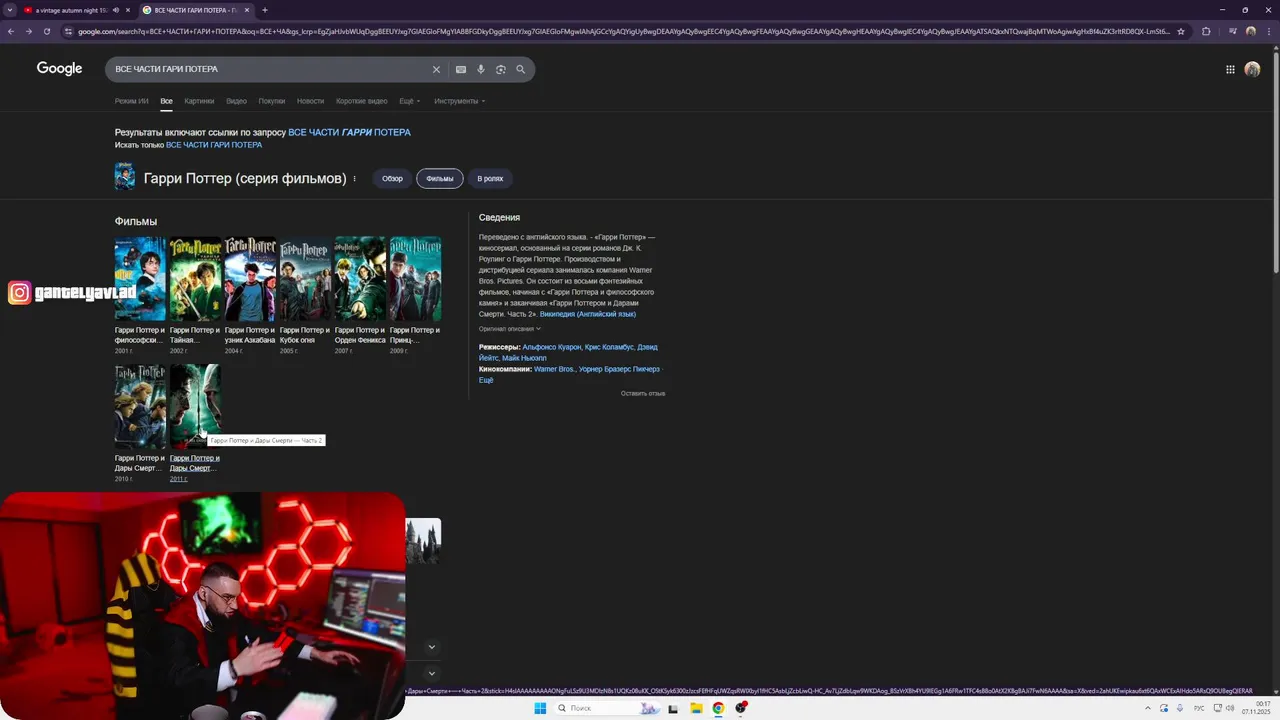Click the magnifier search icon
Screen dimensions: 1280x720
click(521, 69)
